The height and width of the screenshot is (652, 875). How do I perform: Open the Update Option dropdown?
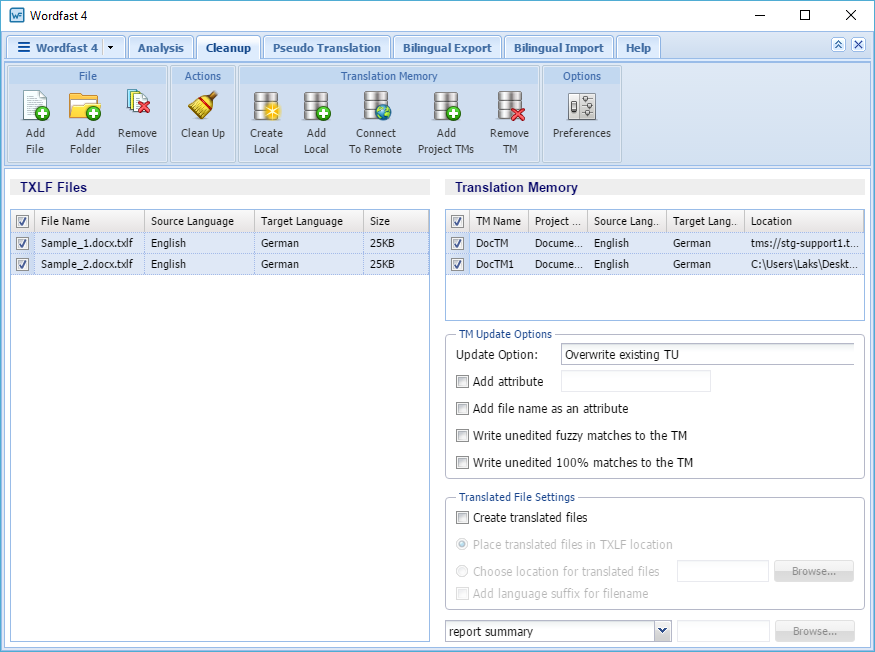click(x=707, y=354)
